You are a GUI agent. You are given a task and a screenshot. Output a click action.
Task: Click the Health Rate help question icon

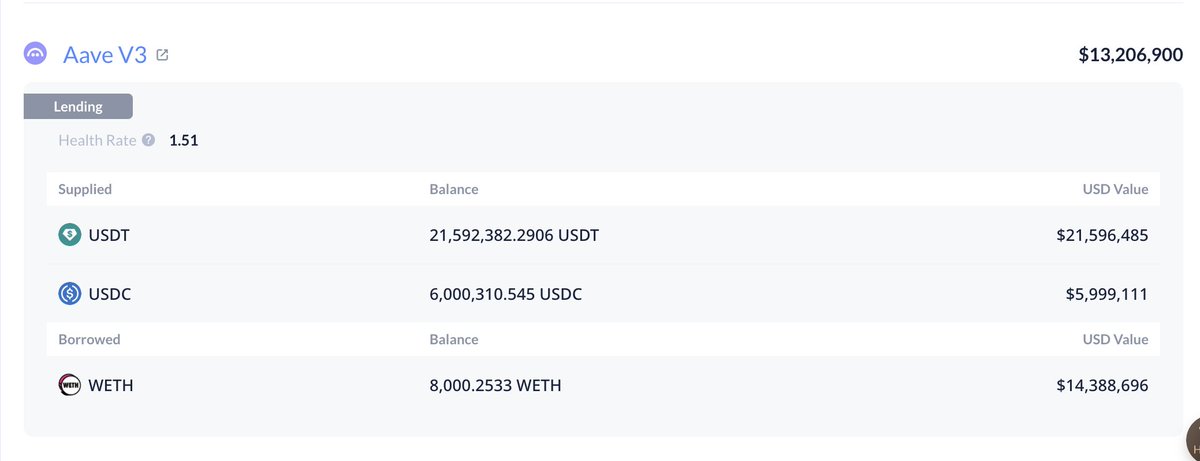pos(149,140)
